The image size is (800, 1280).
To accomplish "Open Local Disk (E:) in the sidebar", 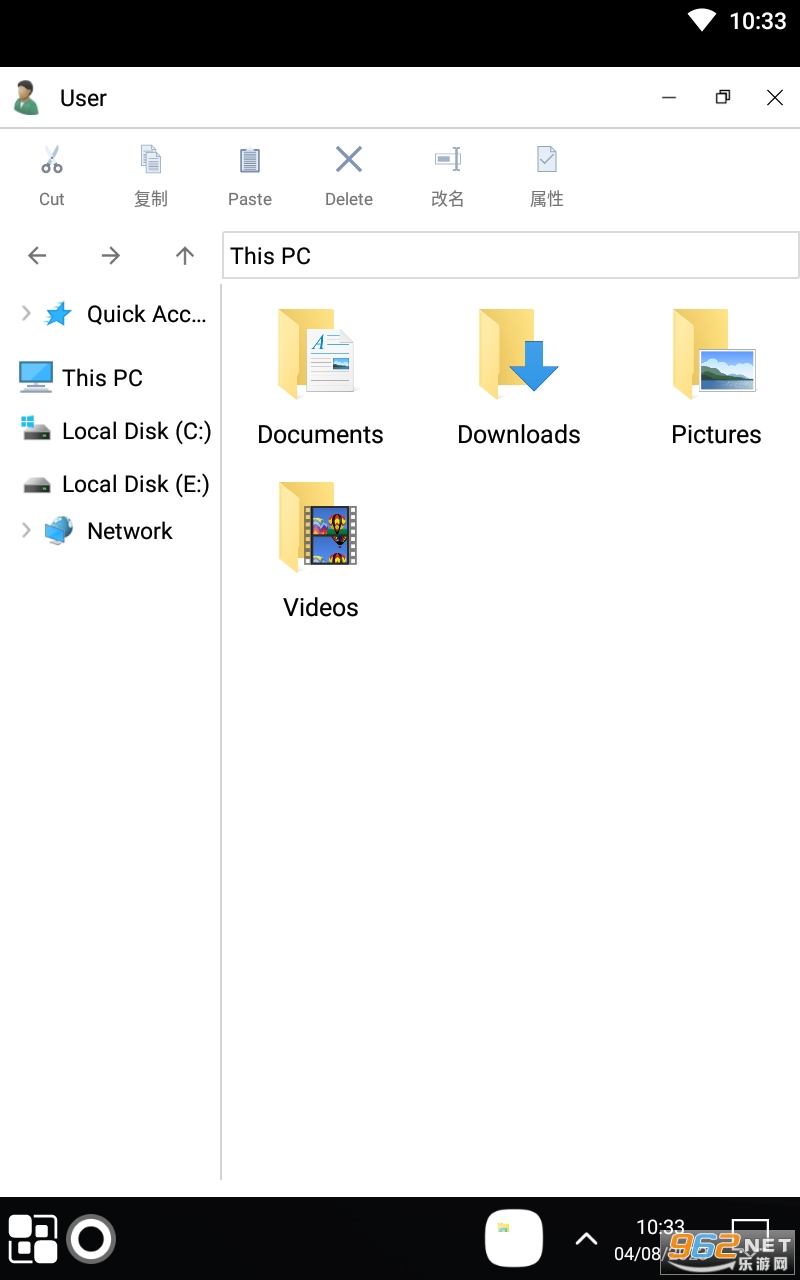I will coord(135,484).
